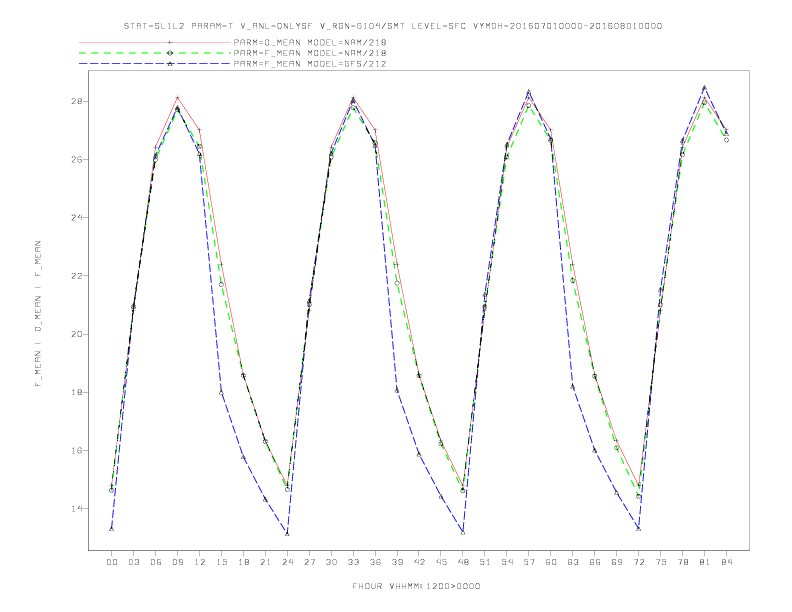
Task: Click y-axis tick value 28
Action: 77,101
